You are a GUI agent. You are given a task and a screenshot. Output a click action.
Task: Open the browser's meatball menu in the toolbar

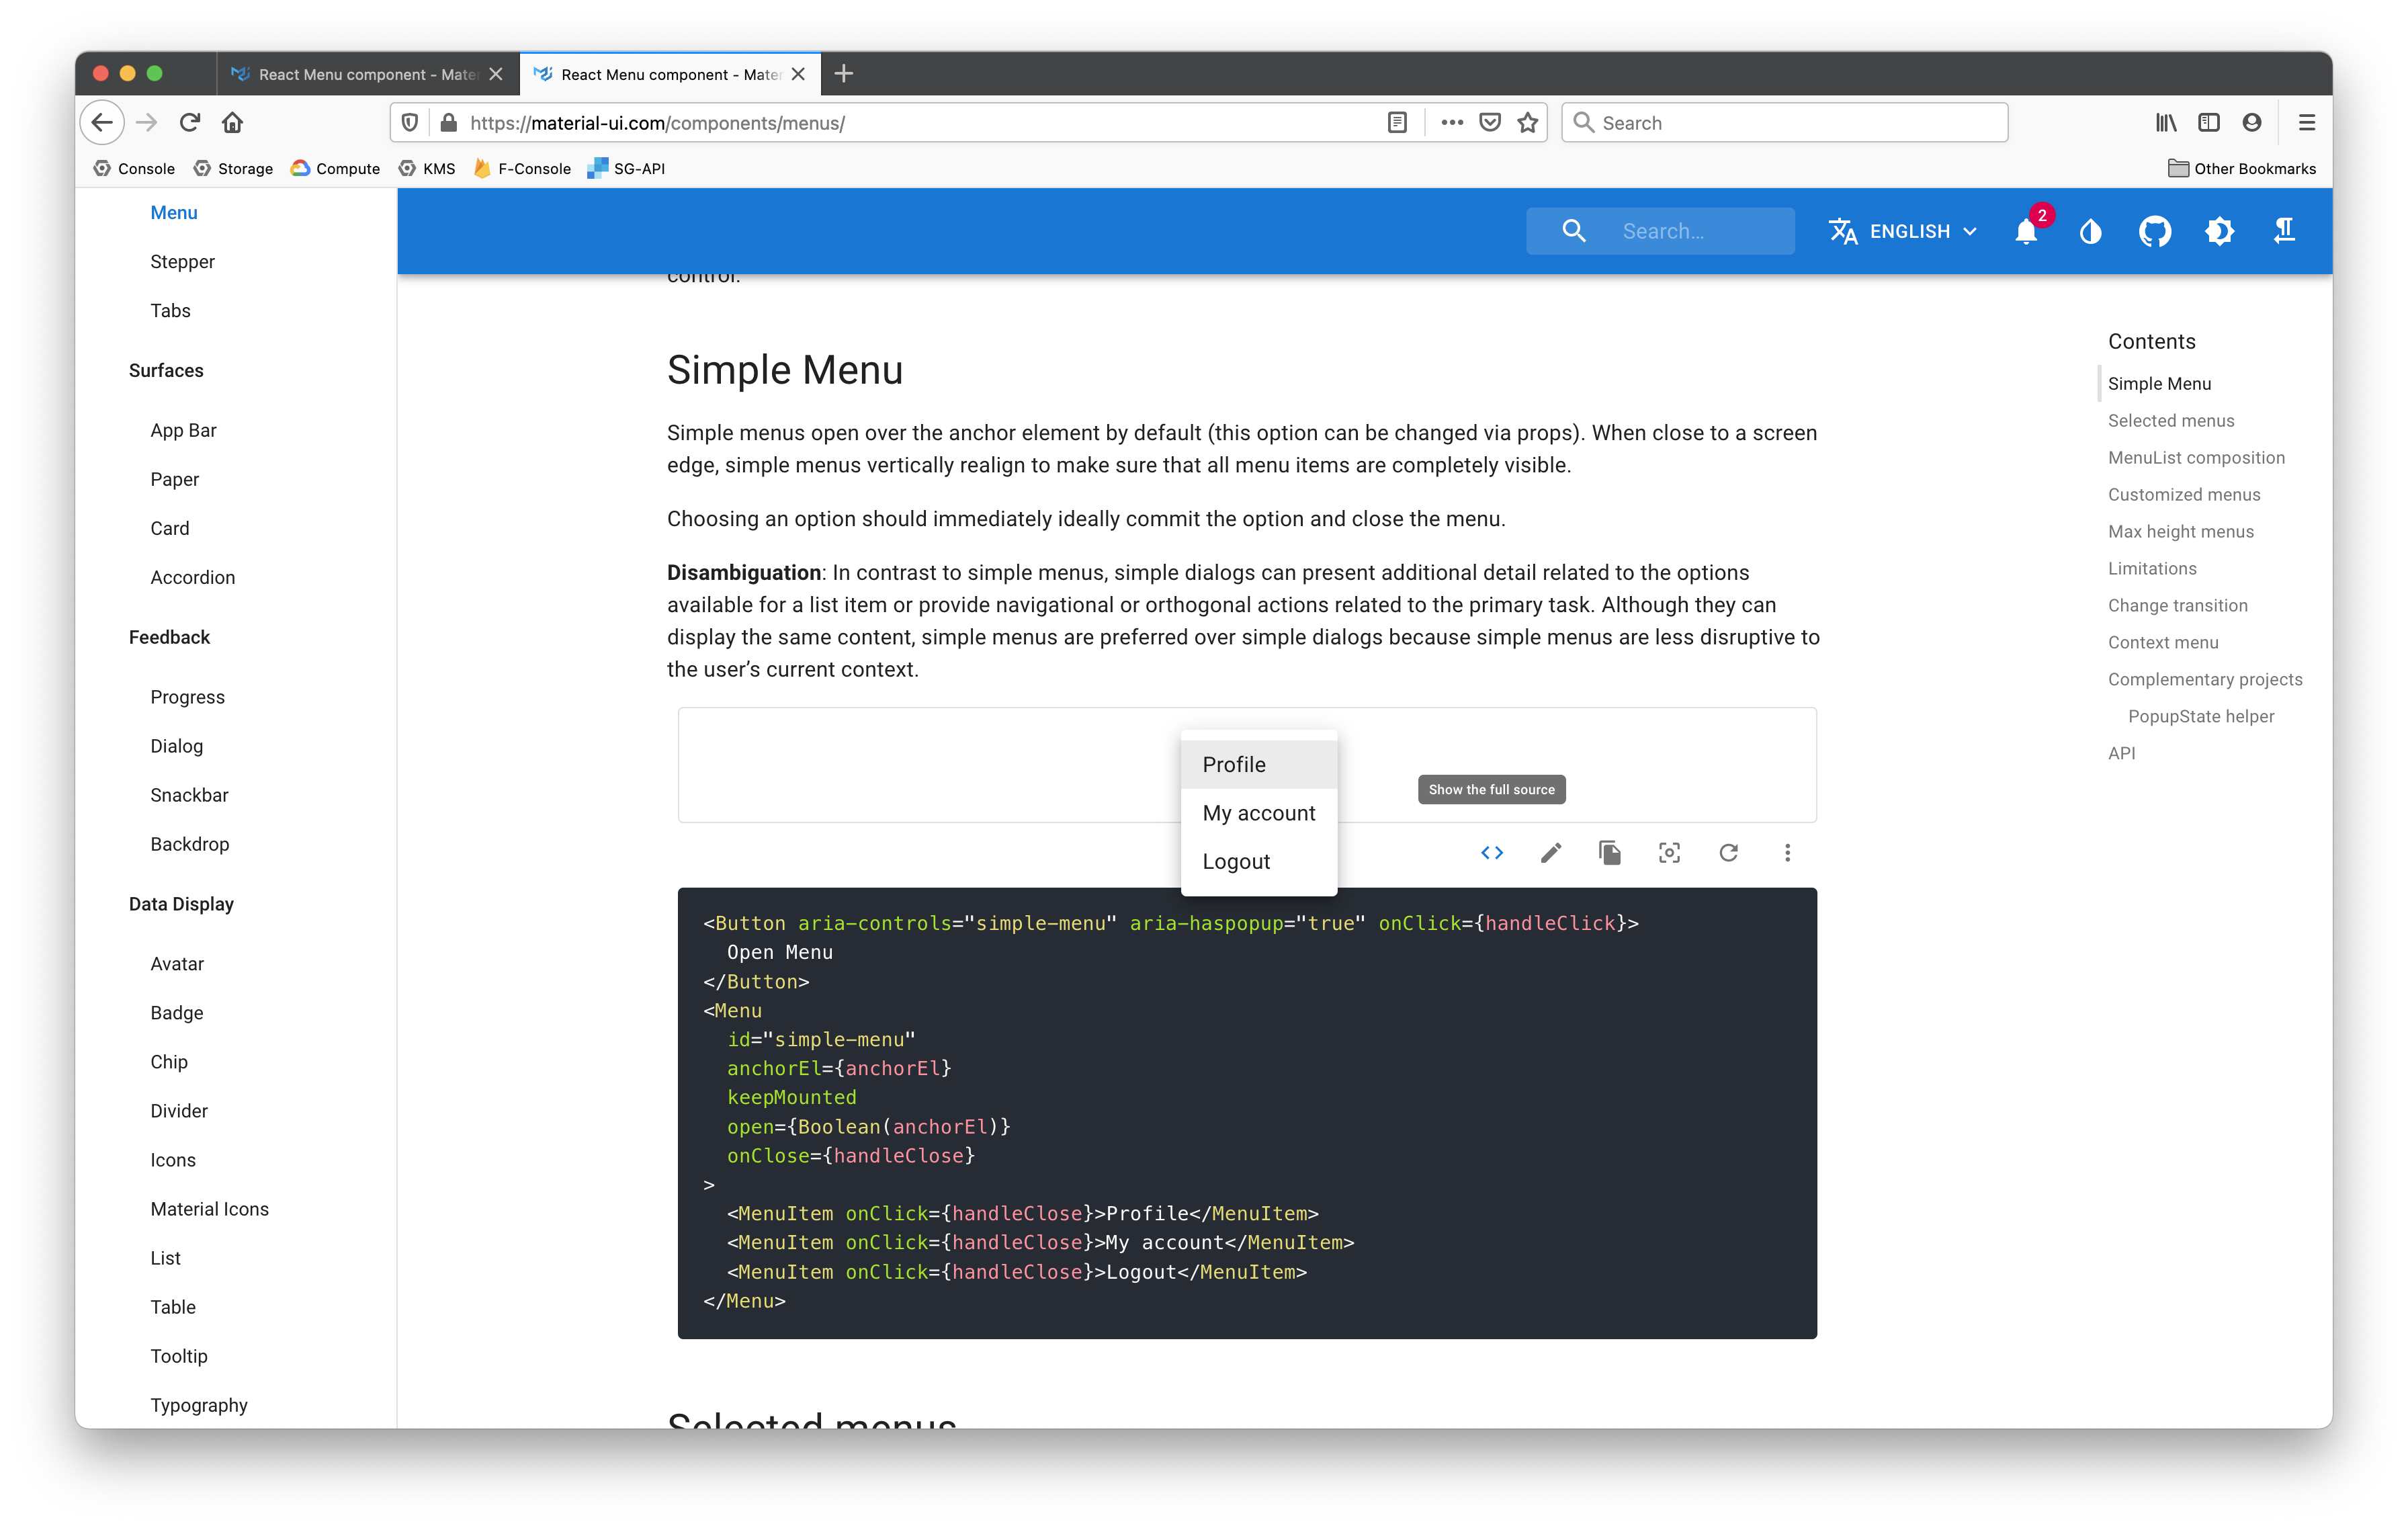(x=1451, y=122)
